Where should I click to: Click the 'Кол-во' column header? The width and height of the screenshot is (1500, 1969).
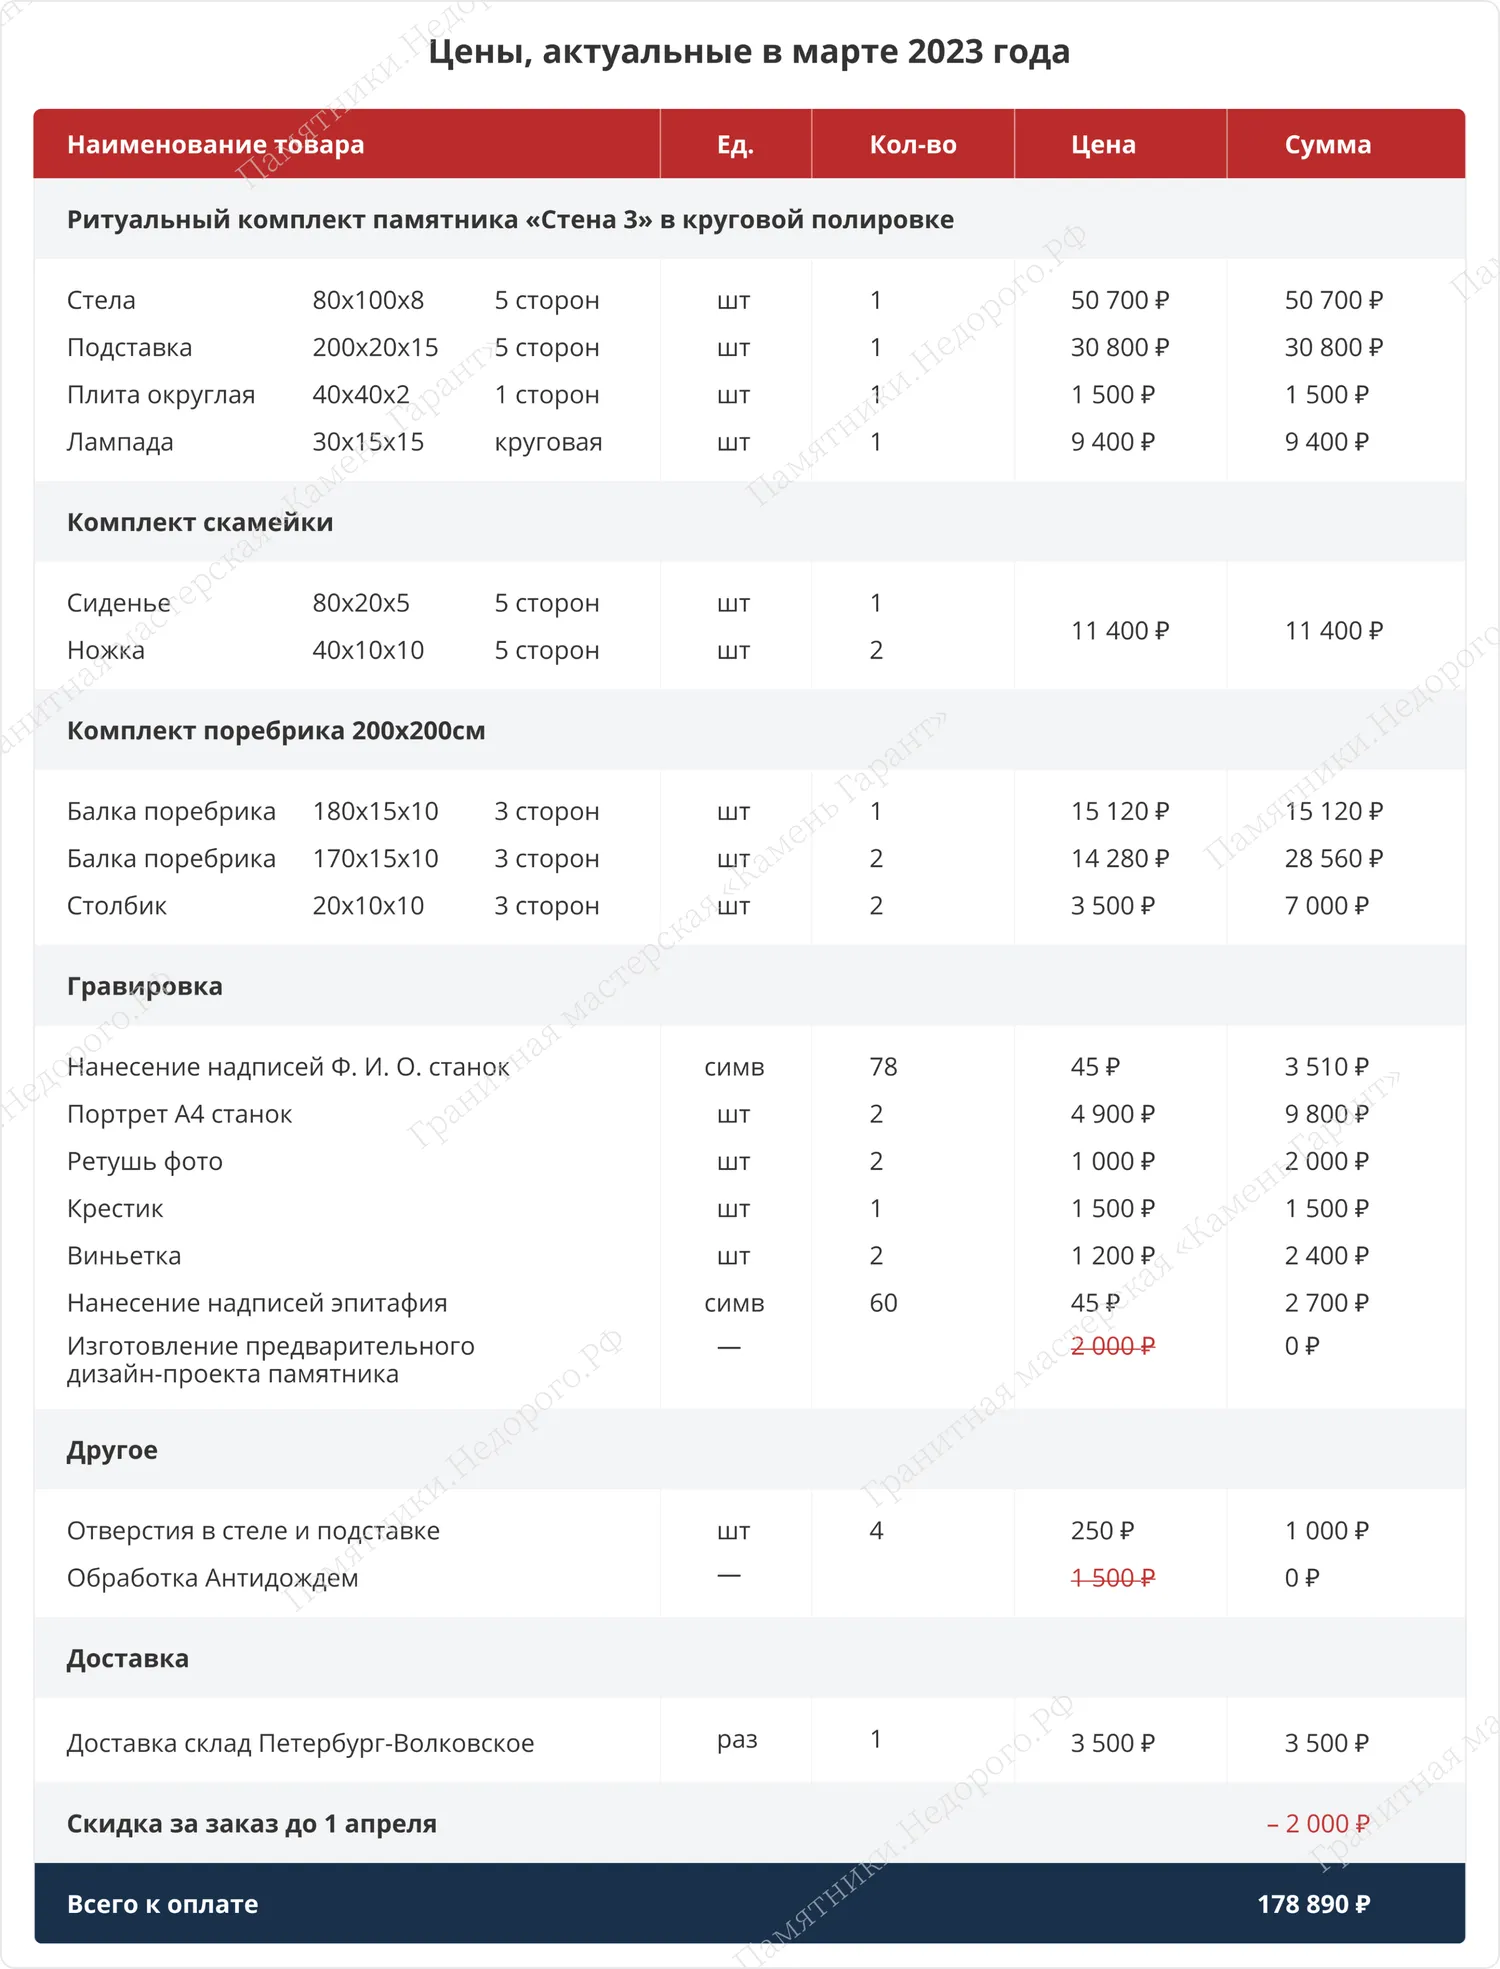point(913,145)
